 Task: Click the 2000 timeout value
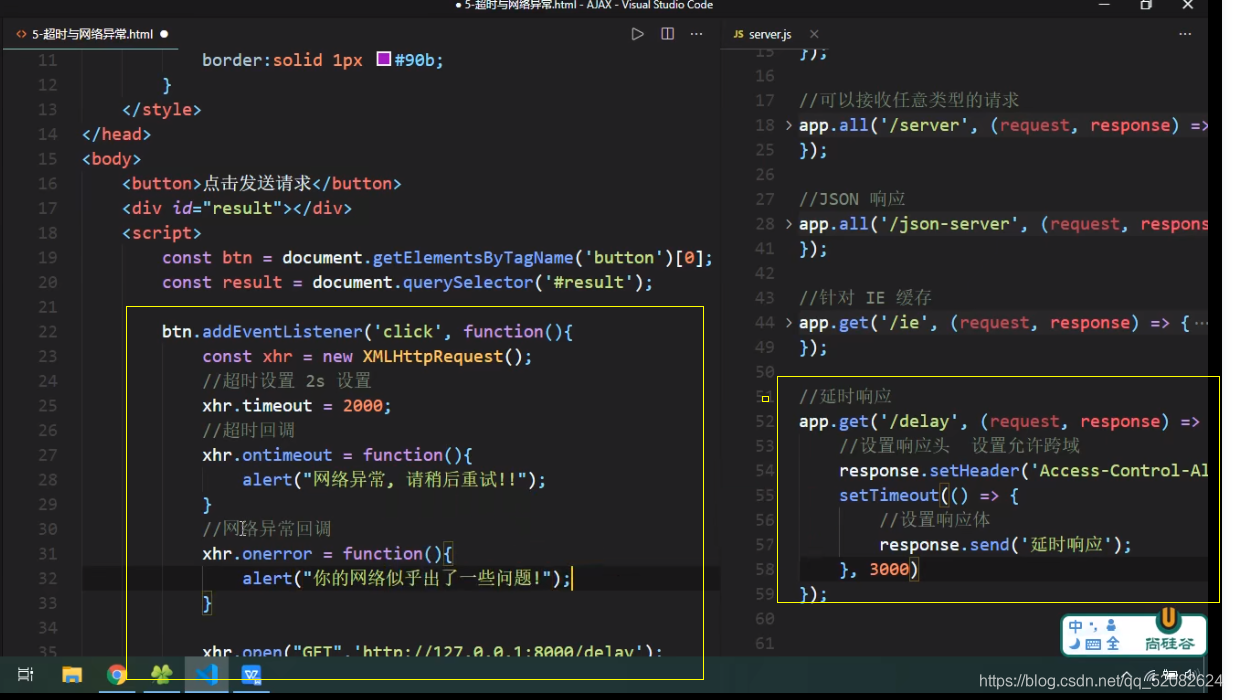click(x=362, y=406)
